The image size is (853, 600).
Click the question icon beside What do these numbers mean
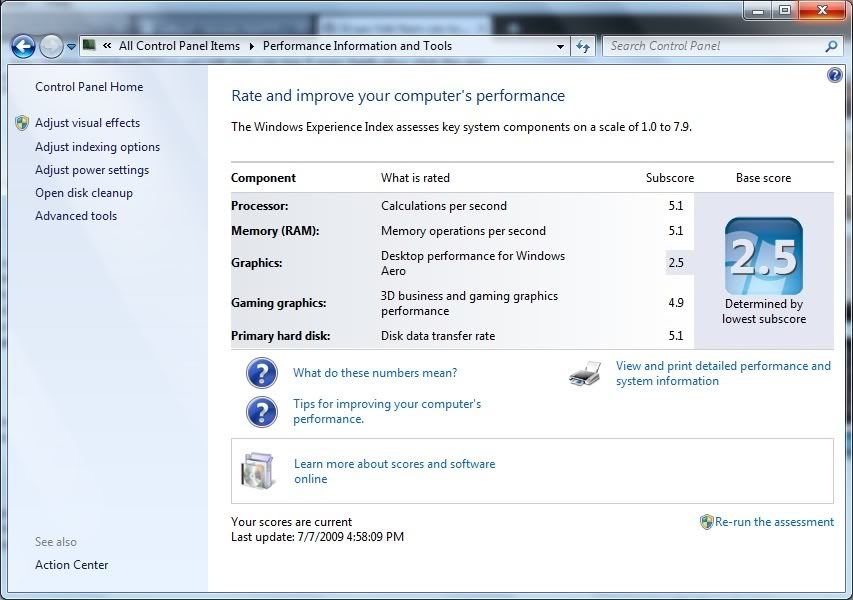(x=262, y=373)
